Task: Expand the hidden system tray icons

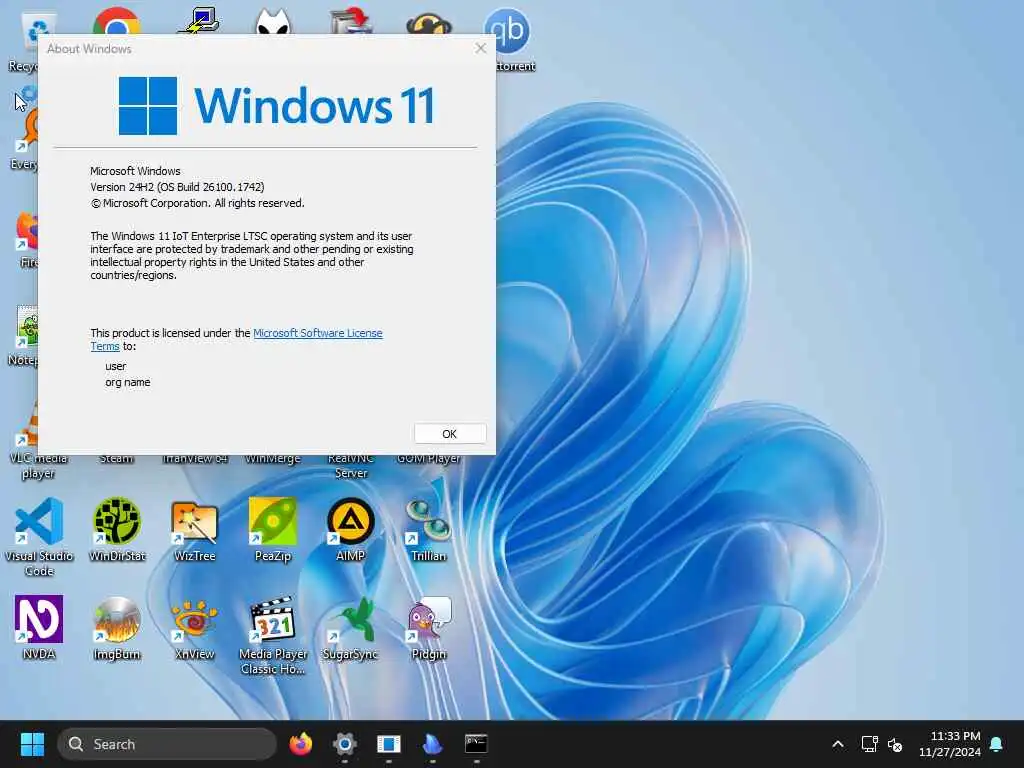Action: coord(838,744)
